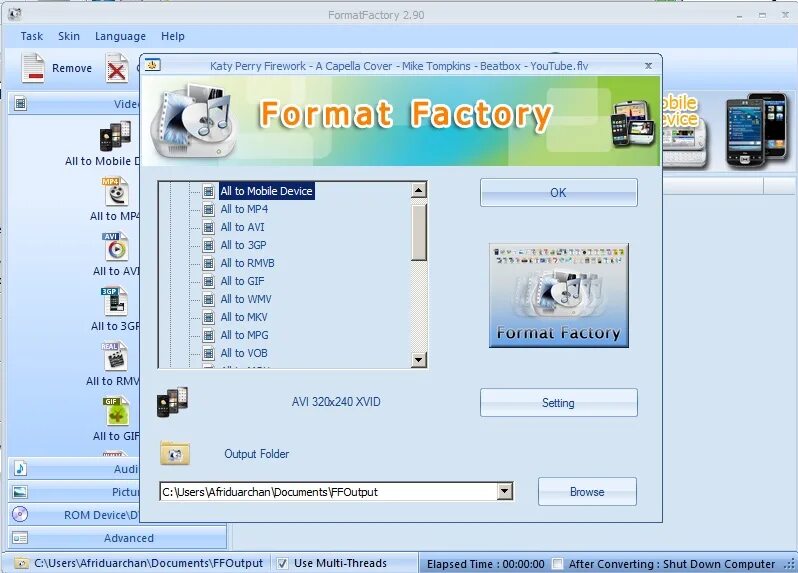Click the Elapsed Time status bar entry

click(x=486, y=564)
